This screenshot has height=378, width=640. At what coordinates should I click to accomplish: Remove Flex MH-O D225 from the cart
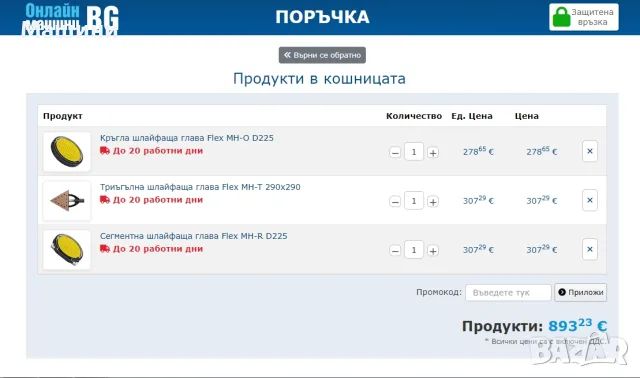point(590,151)
